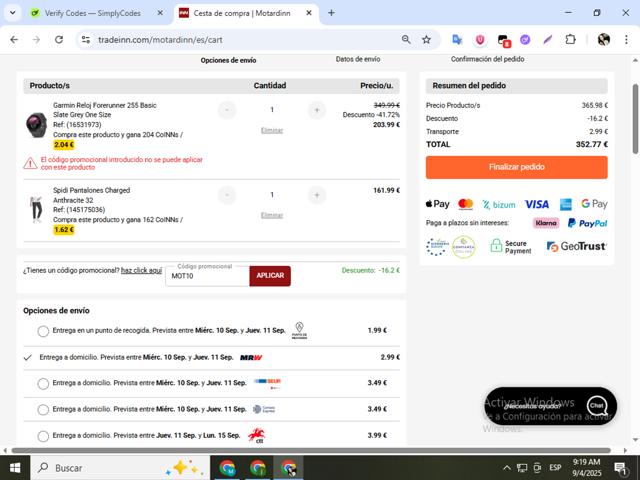Select Correos Express delivery option 3.49 €
This screenshot has width=640, height=480.
[43, 410]
